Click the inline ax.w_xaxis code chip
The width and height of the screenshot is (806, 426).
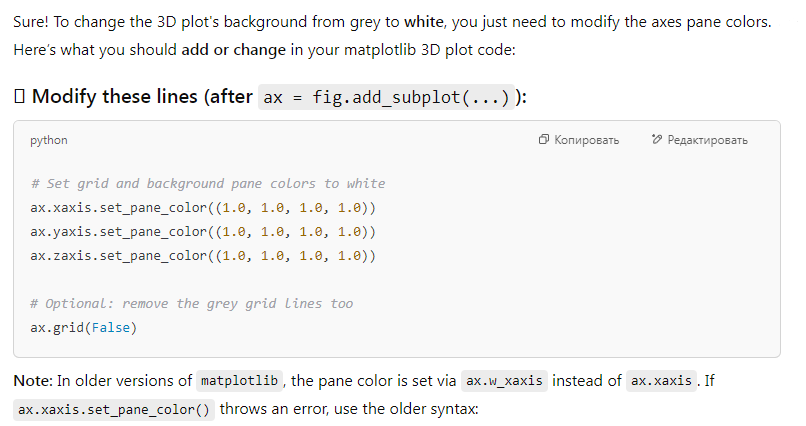504,381
